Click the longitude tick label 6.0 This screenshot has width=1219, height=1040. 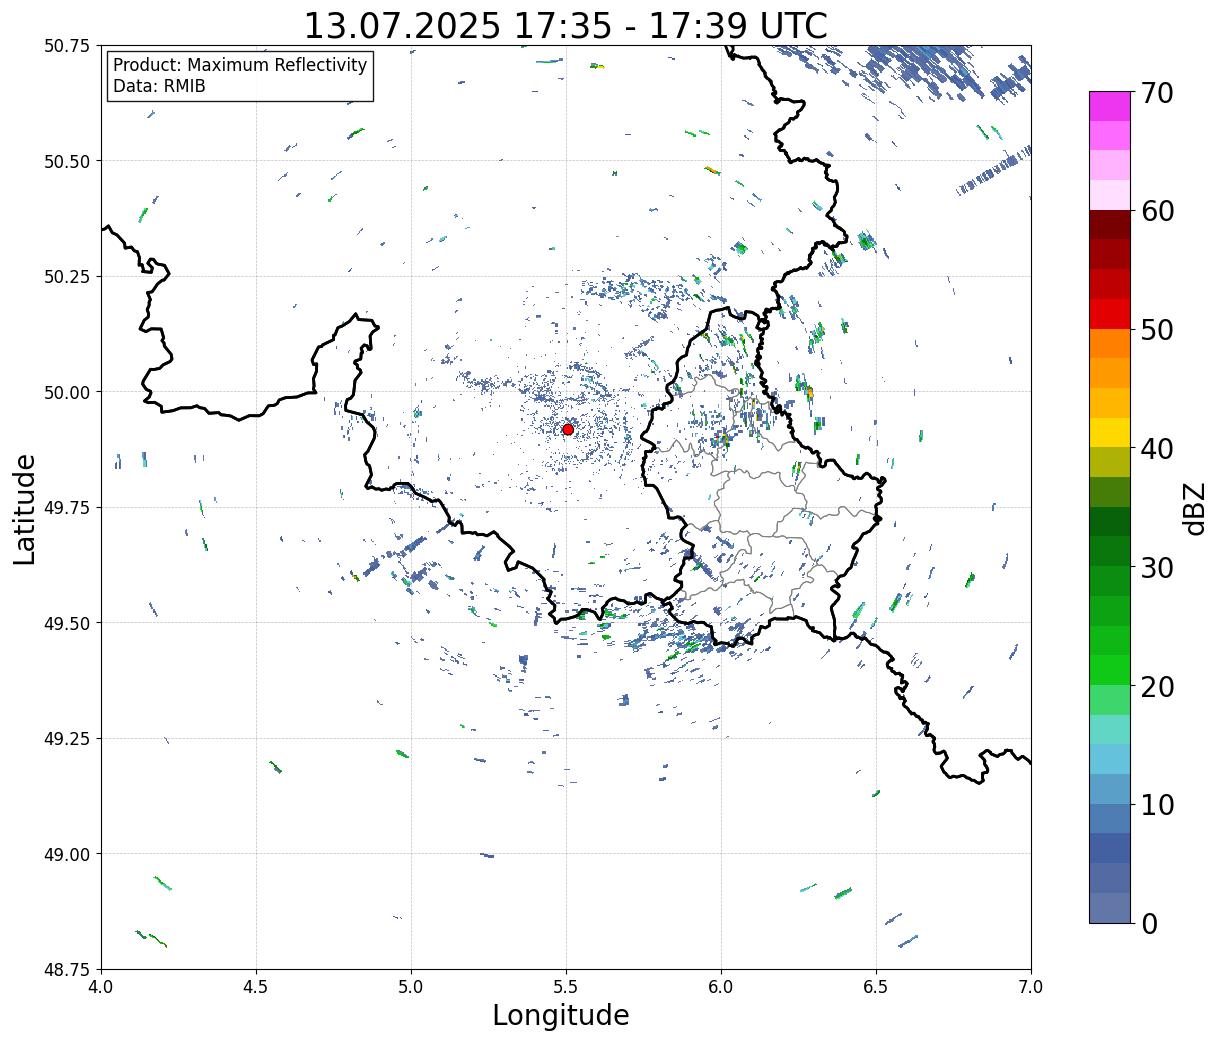point(721,987)
